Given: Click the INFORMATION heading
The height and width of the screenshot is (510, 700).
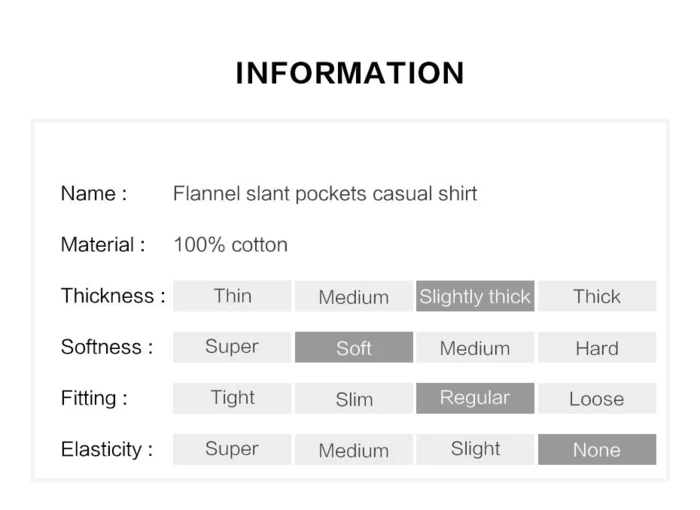Looking at the screenshot, I should (x=350, y=73).
